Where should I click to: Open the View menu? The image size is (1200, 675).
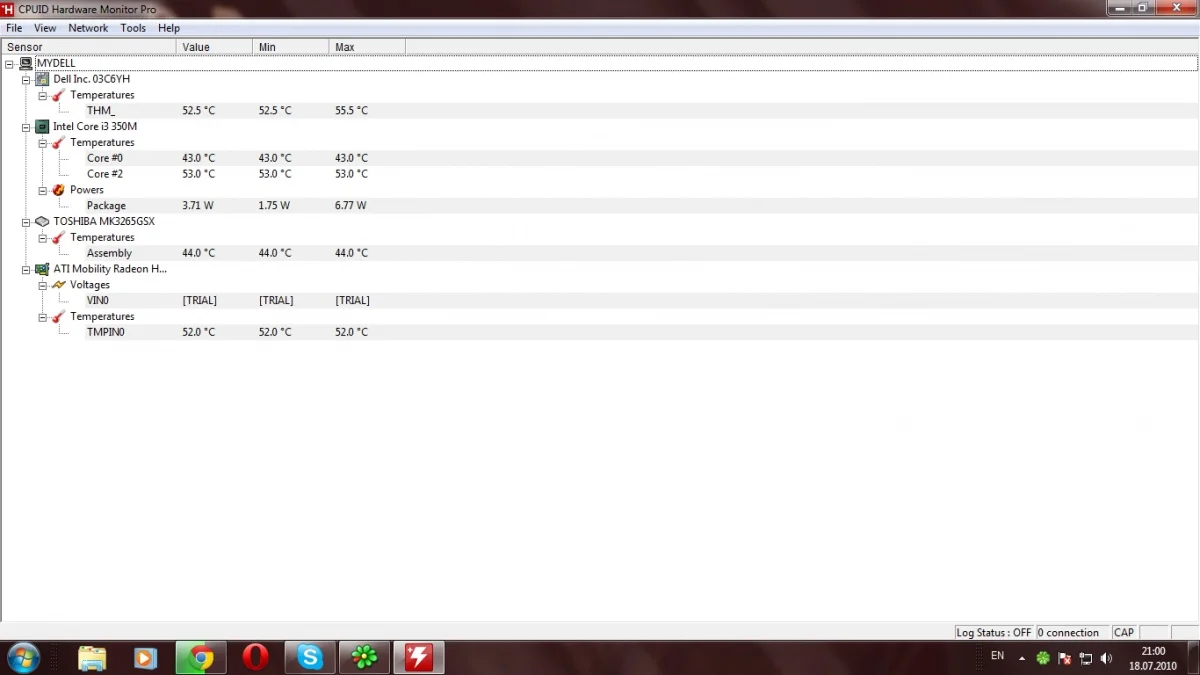click(x=45, y=28)
